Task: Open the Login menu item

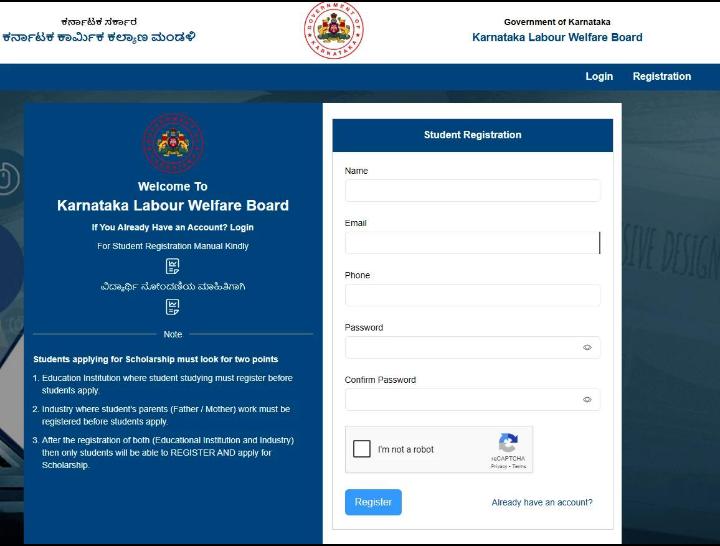Action: (x=599, y=76)
